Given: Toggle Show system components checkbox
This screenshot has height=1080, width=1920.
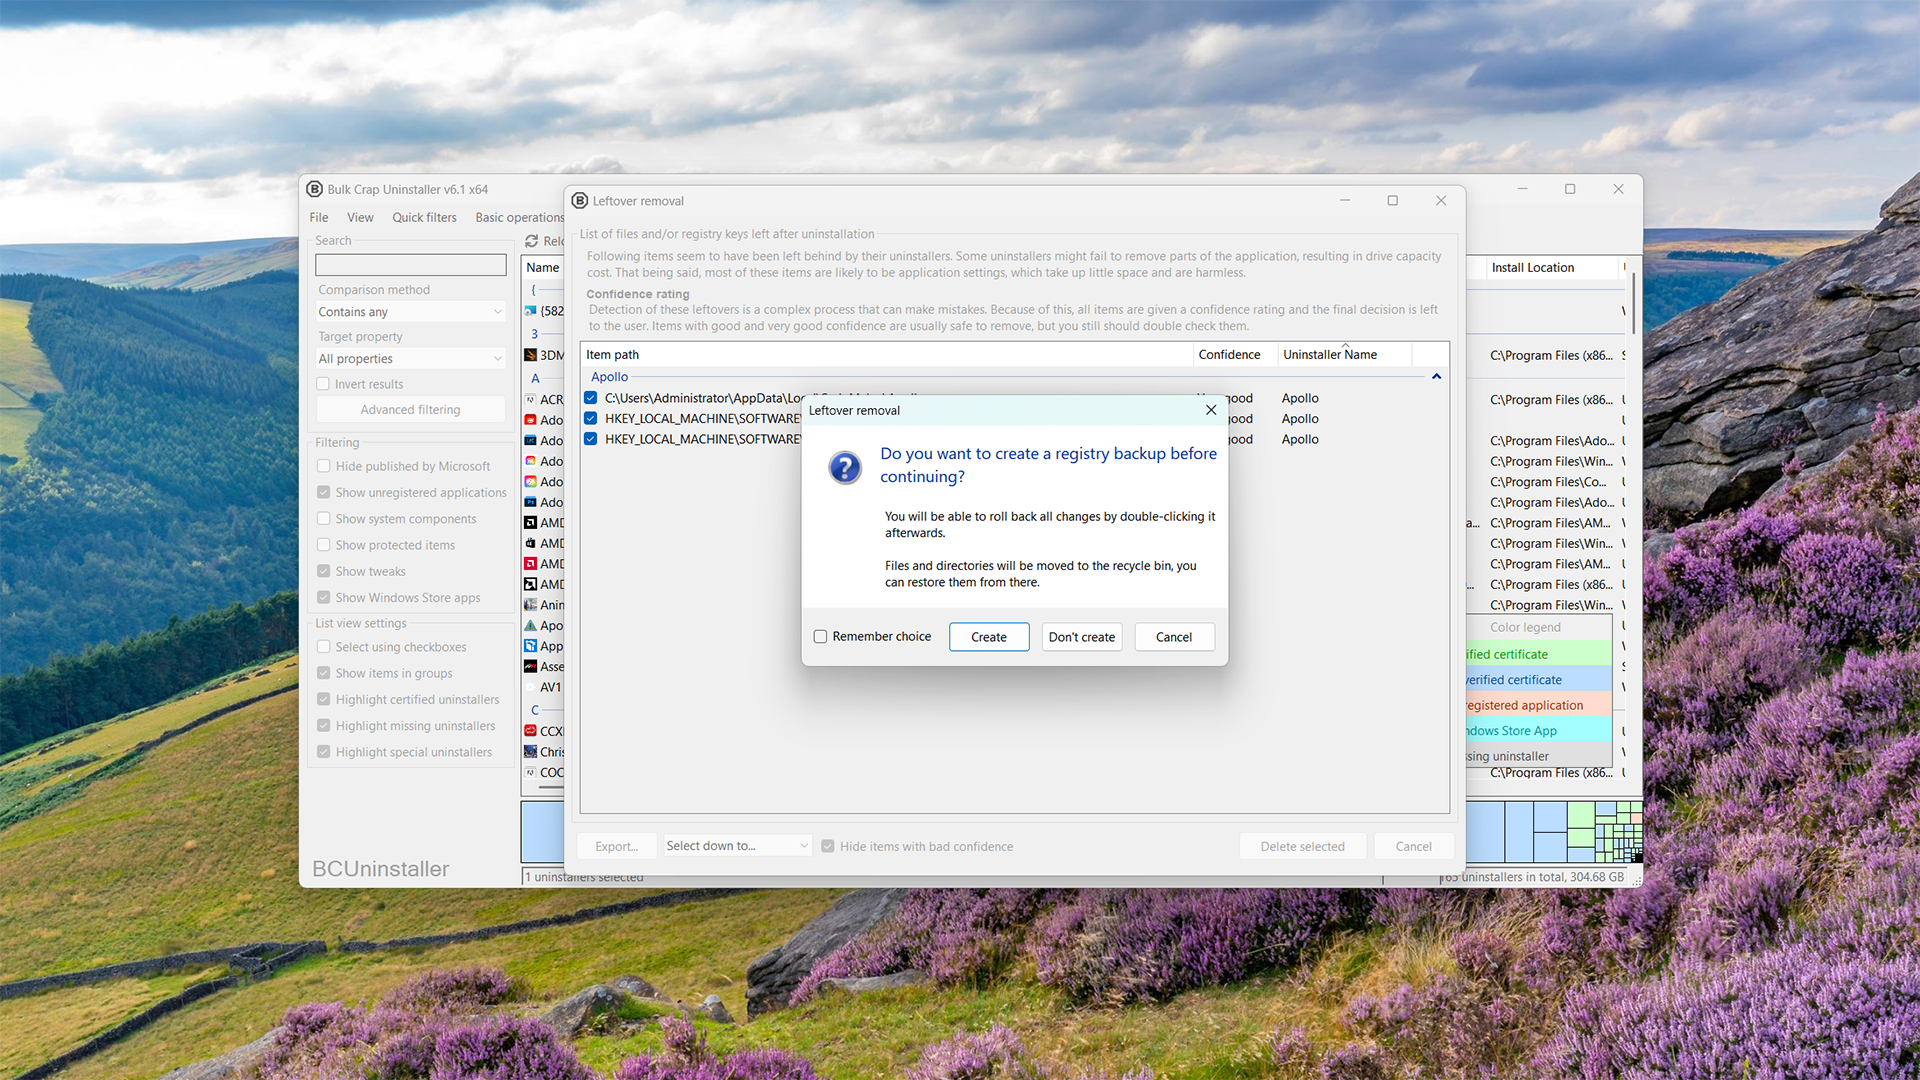Looking at the screenshot, I should [x=324, y=519].
